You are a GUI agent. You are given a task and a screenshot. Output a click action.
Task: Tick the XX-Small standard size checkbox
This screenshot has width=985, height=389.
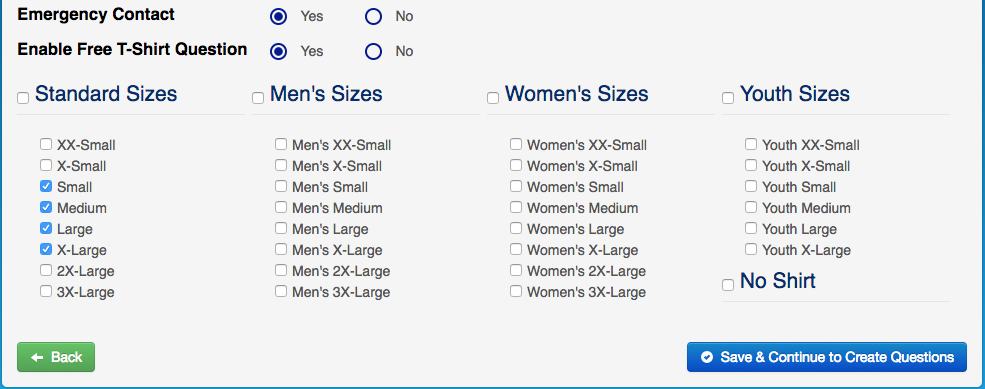pyautogui.click(x=46, y=145)
